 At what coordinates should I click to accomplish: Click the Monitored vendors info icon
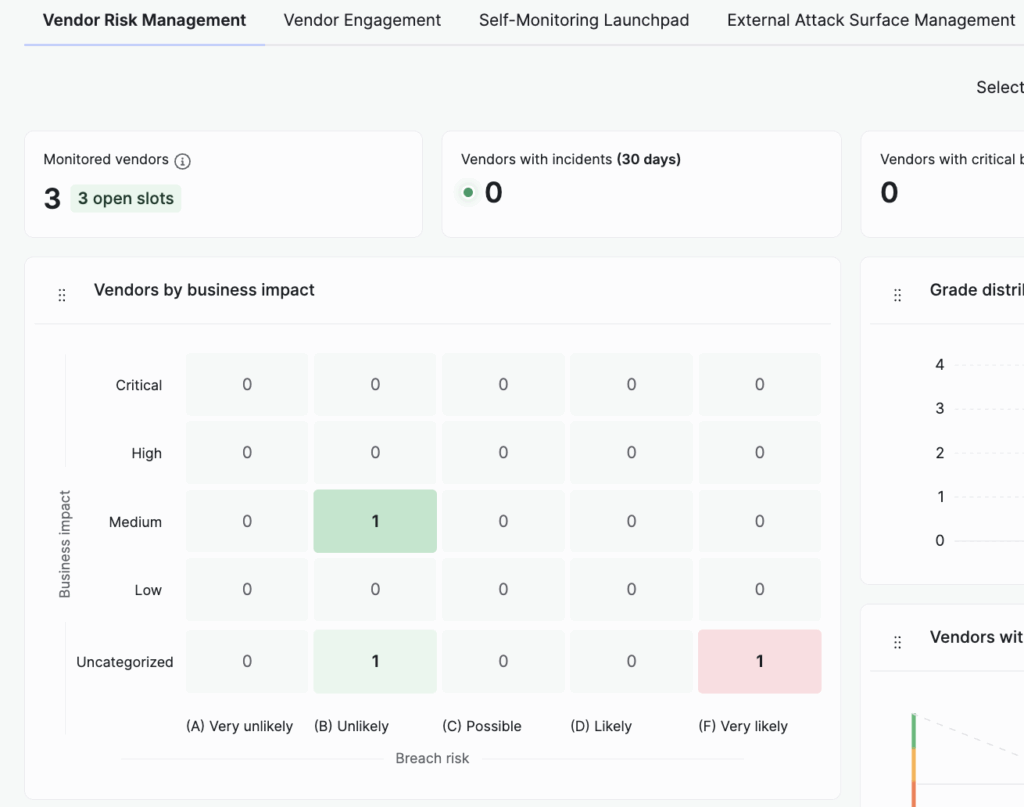pos(182,160)
